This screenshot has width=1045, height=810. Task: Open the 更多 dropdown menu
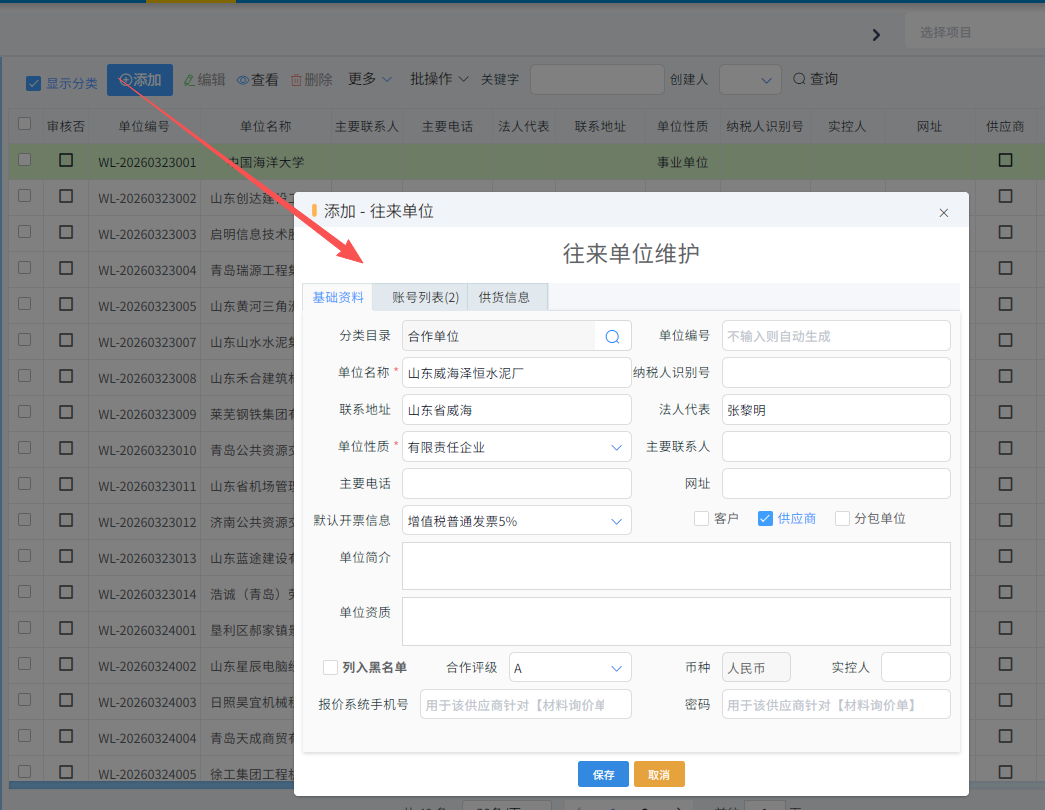(x=370, y=79)
